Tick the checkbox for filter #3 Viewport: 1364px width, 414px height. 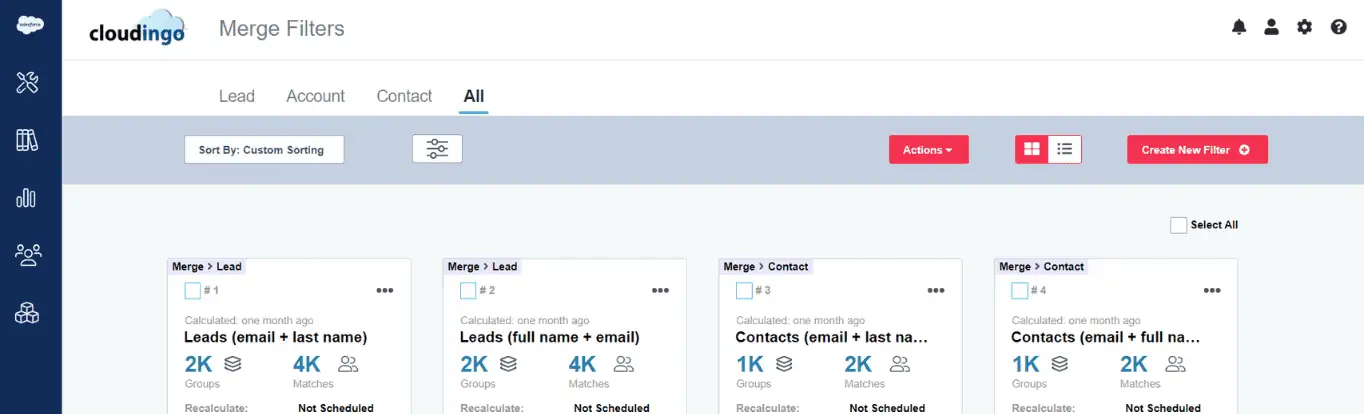point(744,291)
